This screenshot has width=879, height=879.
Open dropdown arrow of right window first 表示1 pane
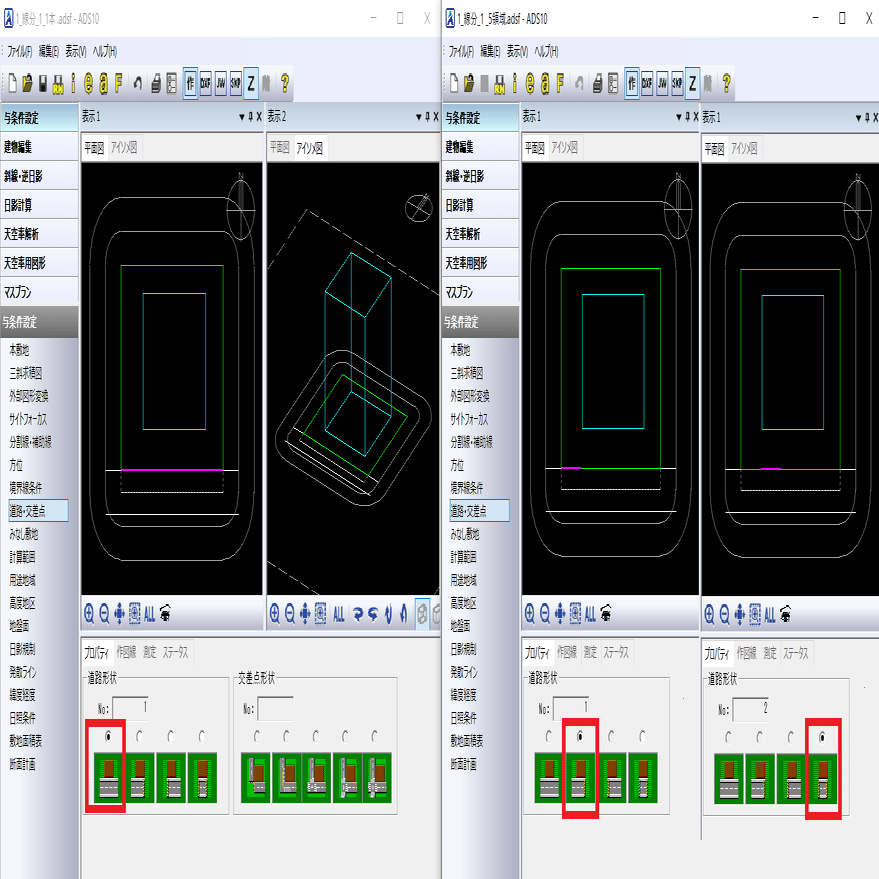(x=678, y=117)
